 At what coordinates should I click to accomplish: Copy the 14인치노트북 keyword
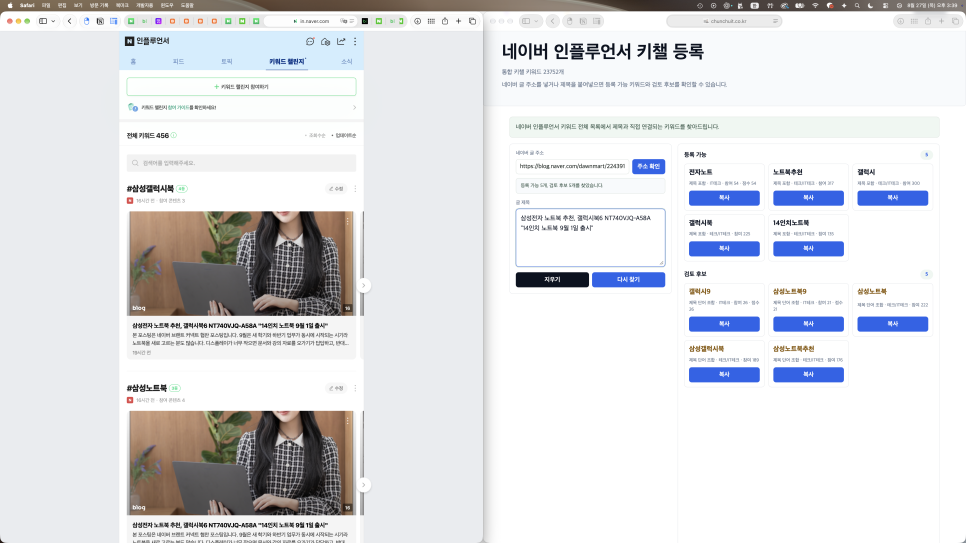[808, 248]
